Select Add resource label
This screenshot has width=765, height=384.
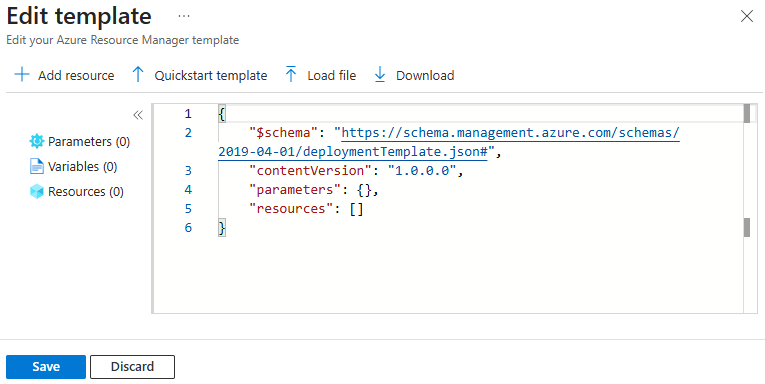[76, 76]
